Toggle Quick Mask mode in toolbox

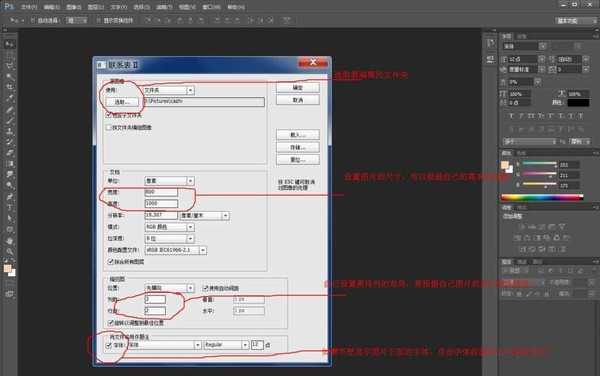coord(9,294)
